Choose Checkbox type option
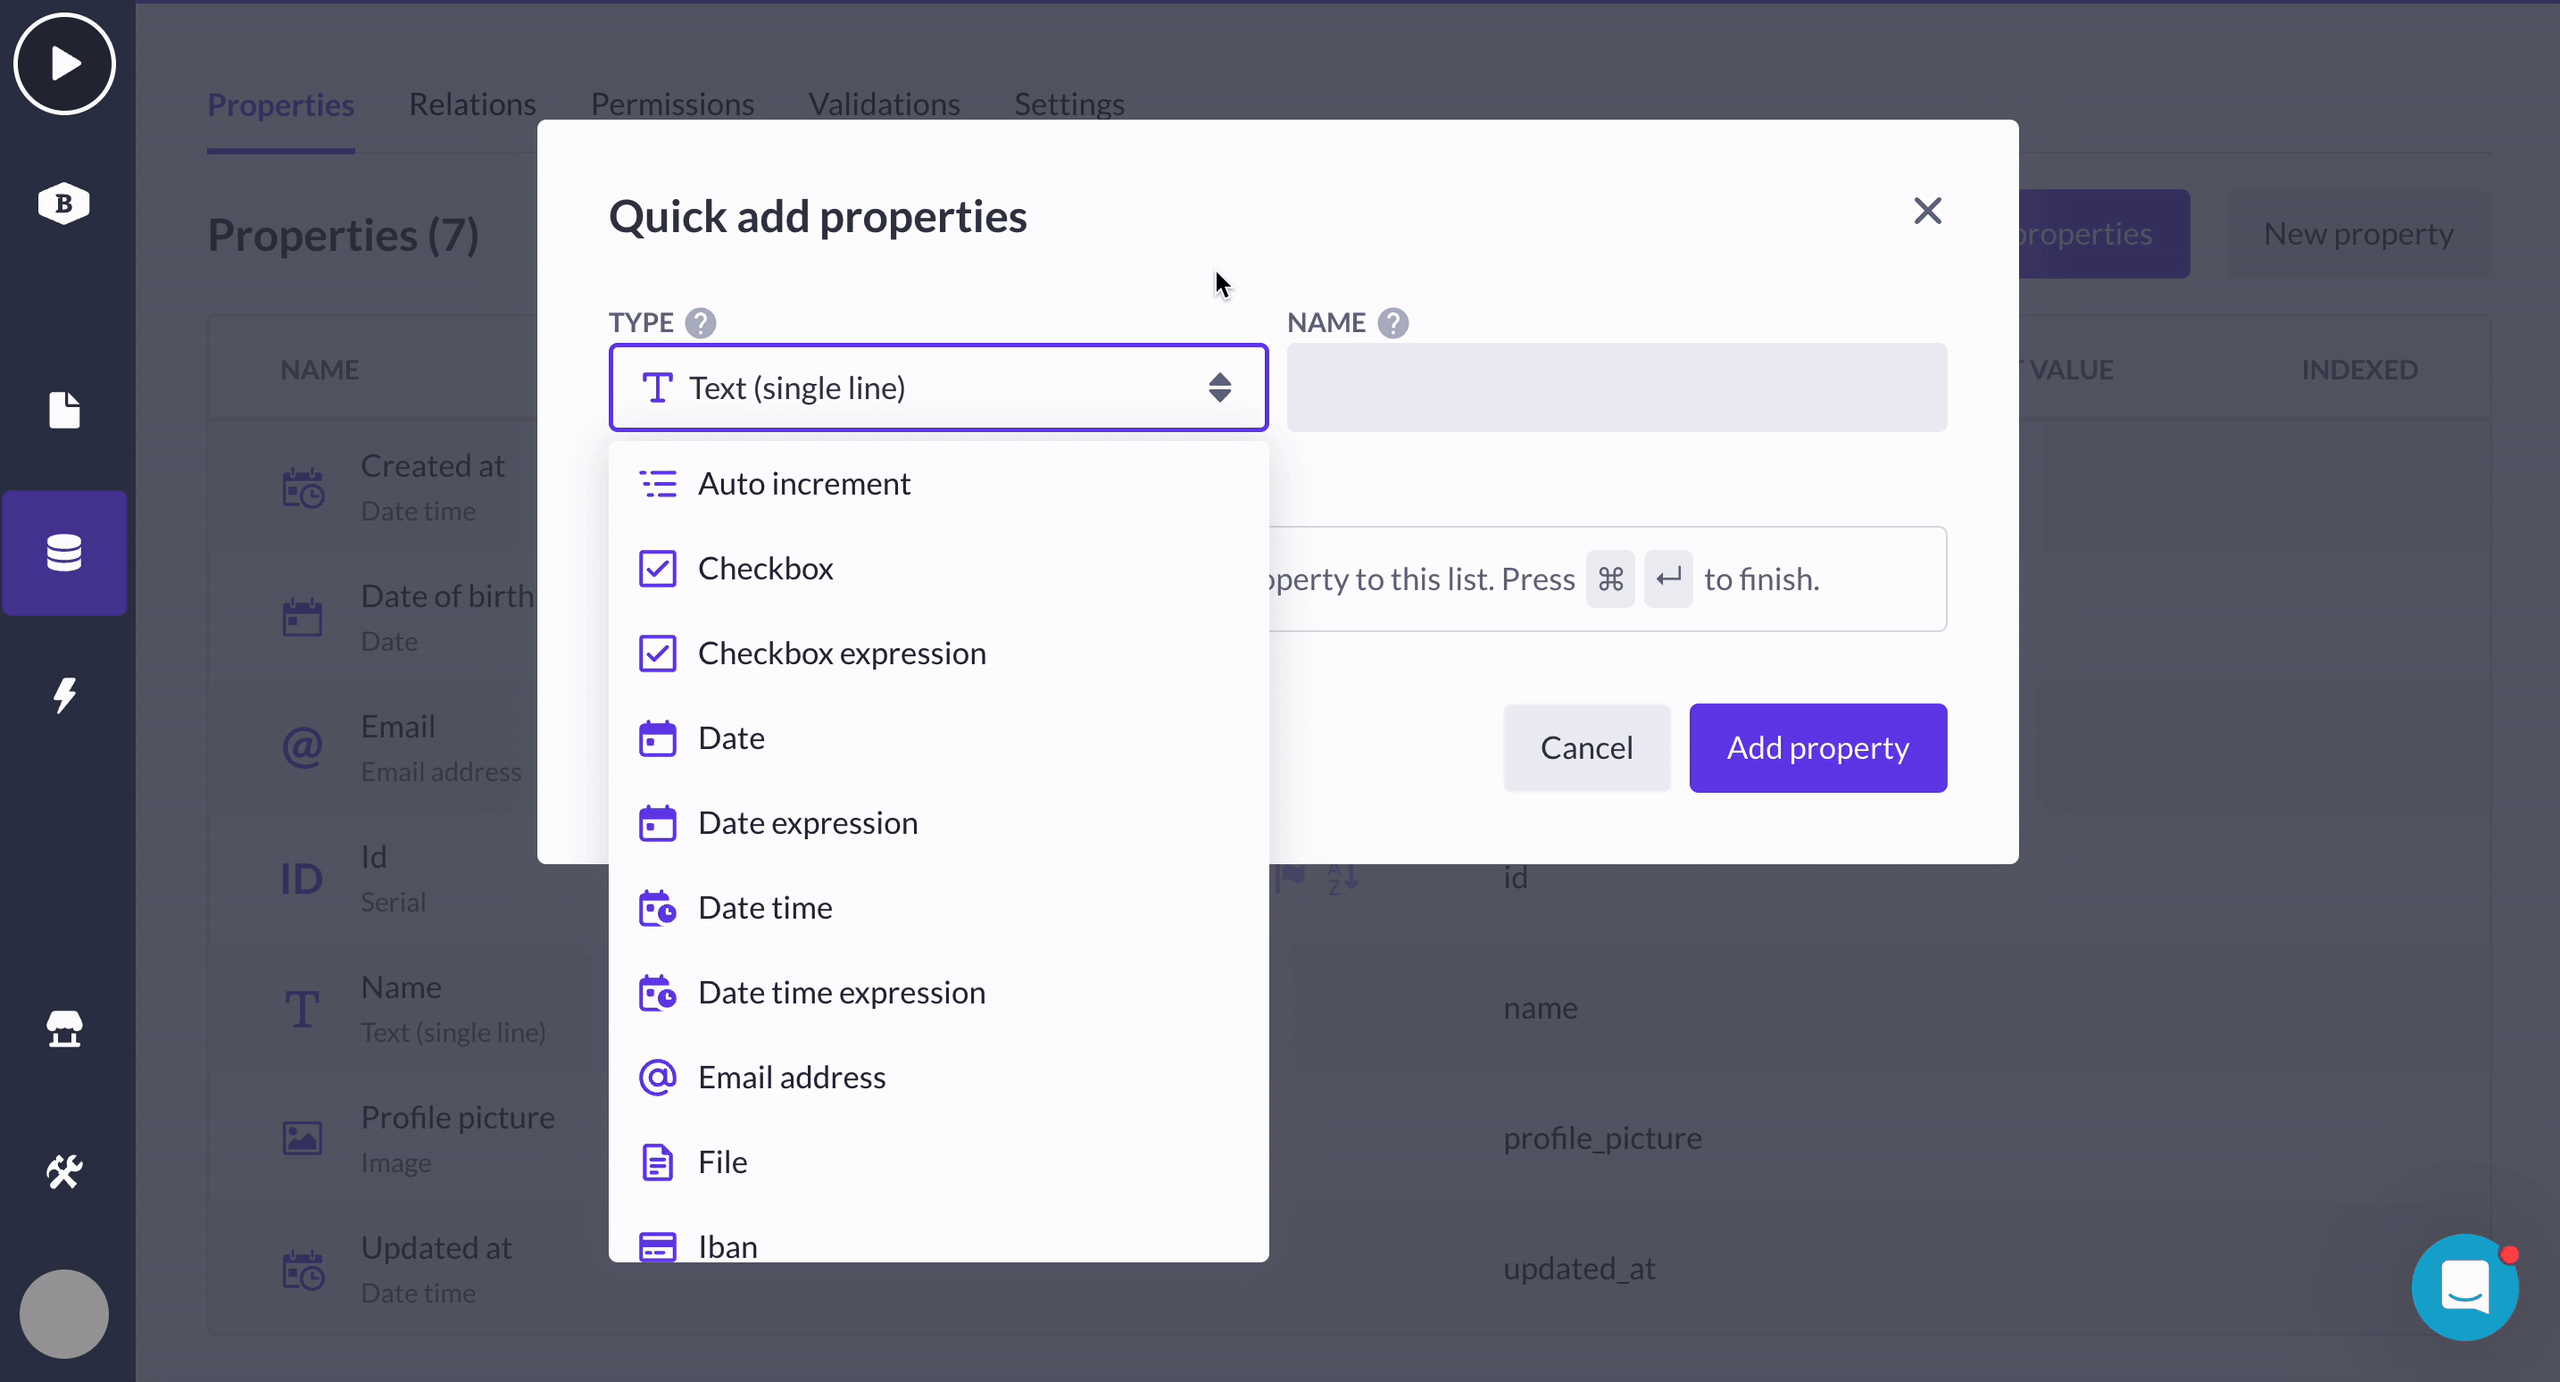 tap(938, 569)
